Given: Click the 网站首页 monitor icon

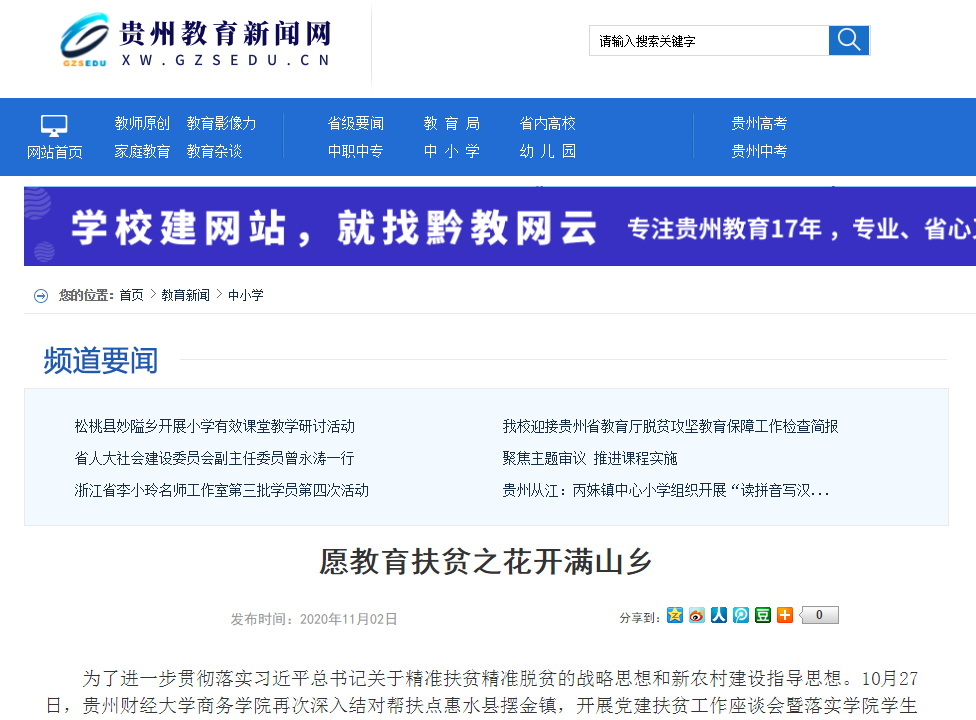Looking at the screenshot, I should (x=54, y=126).
